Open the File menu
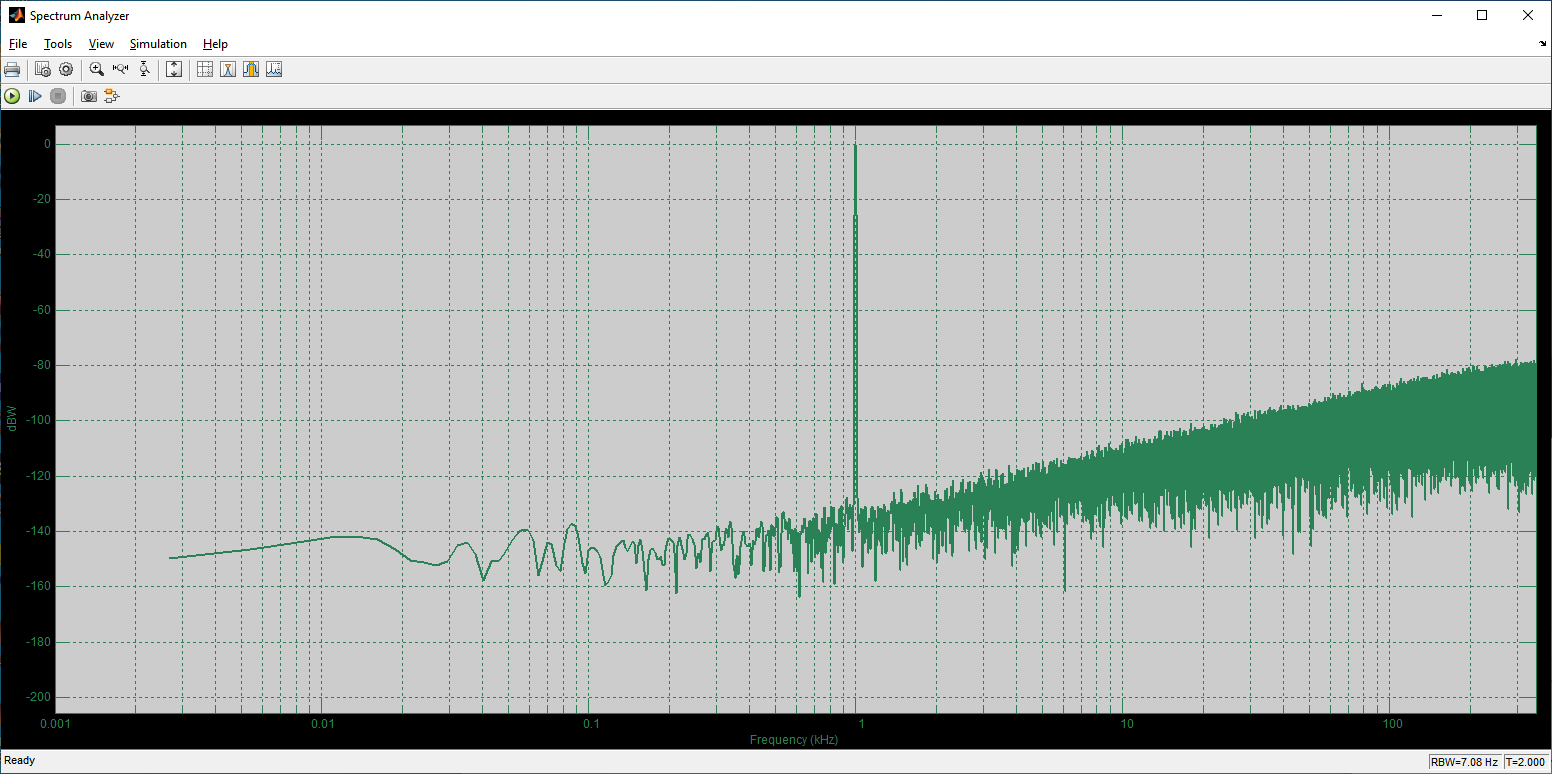The image size is (1552, 774). tap(18, 44)
